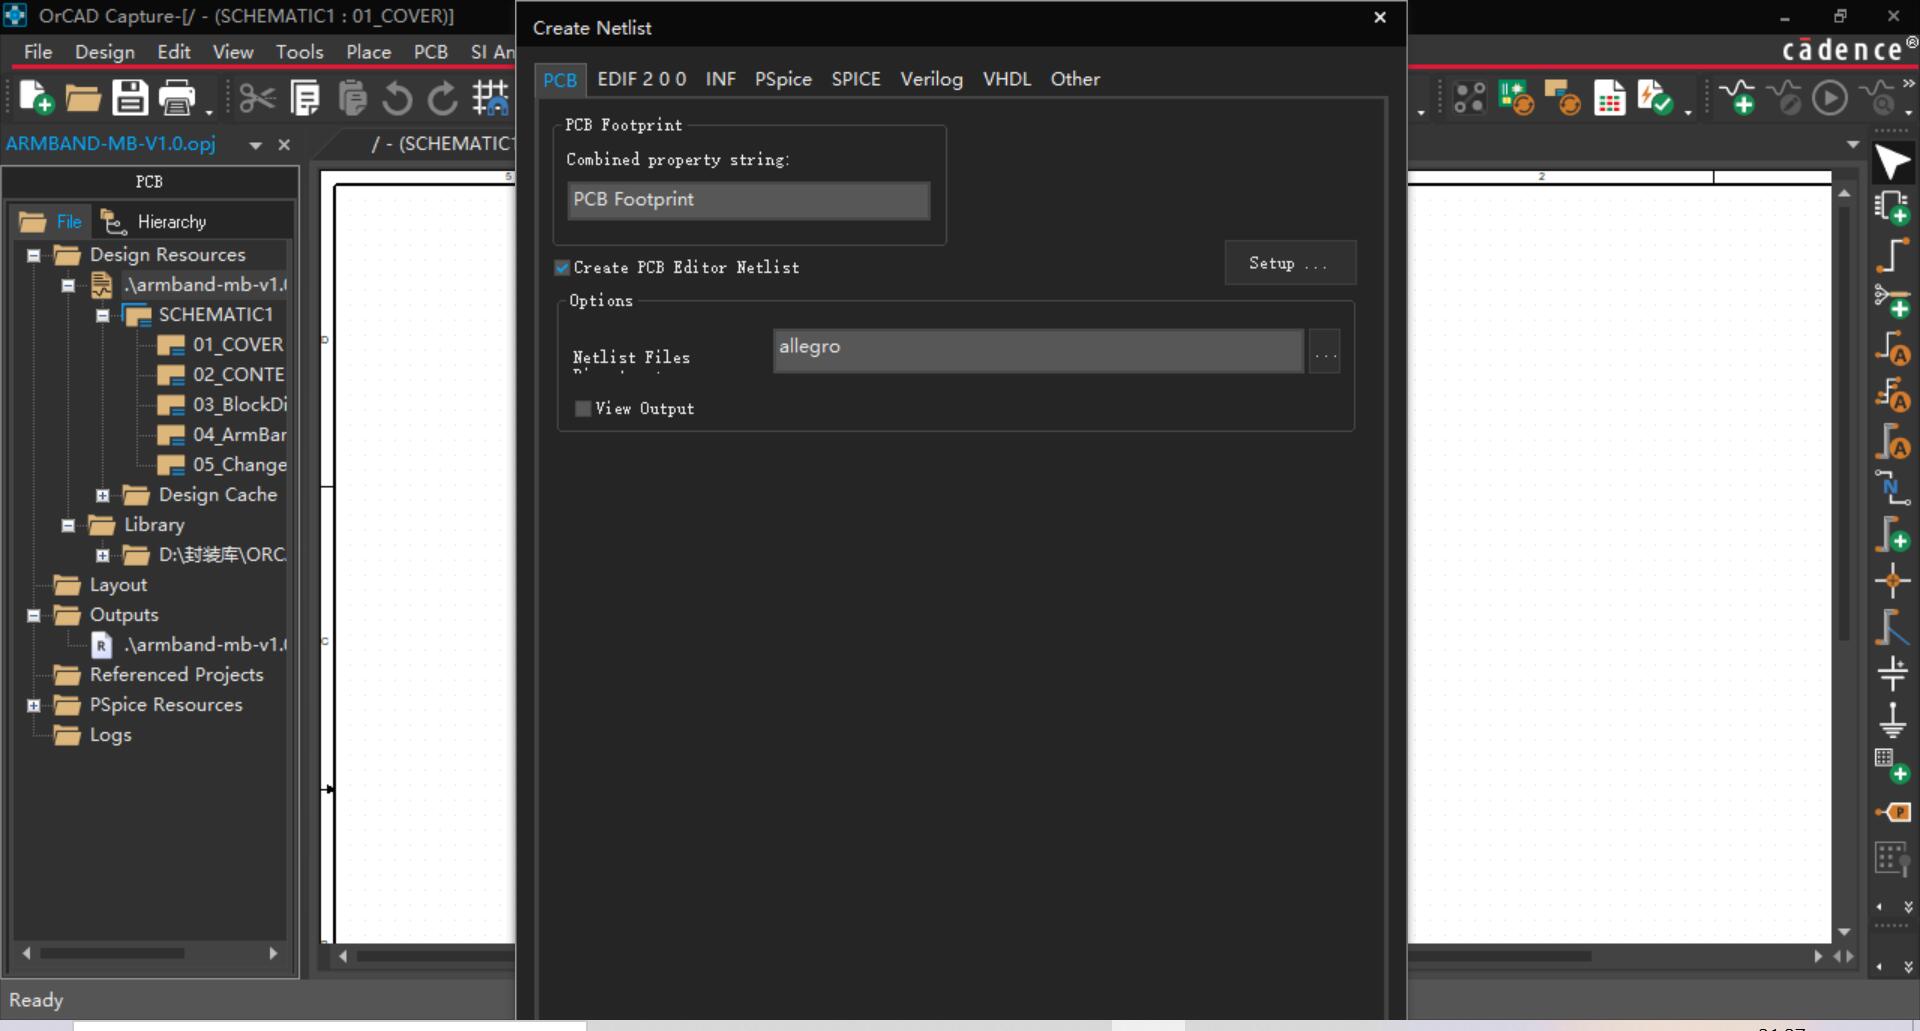Uncheck Create PCB Editor Netlist

click(x=562, y=268)
